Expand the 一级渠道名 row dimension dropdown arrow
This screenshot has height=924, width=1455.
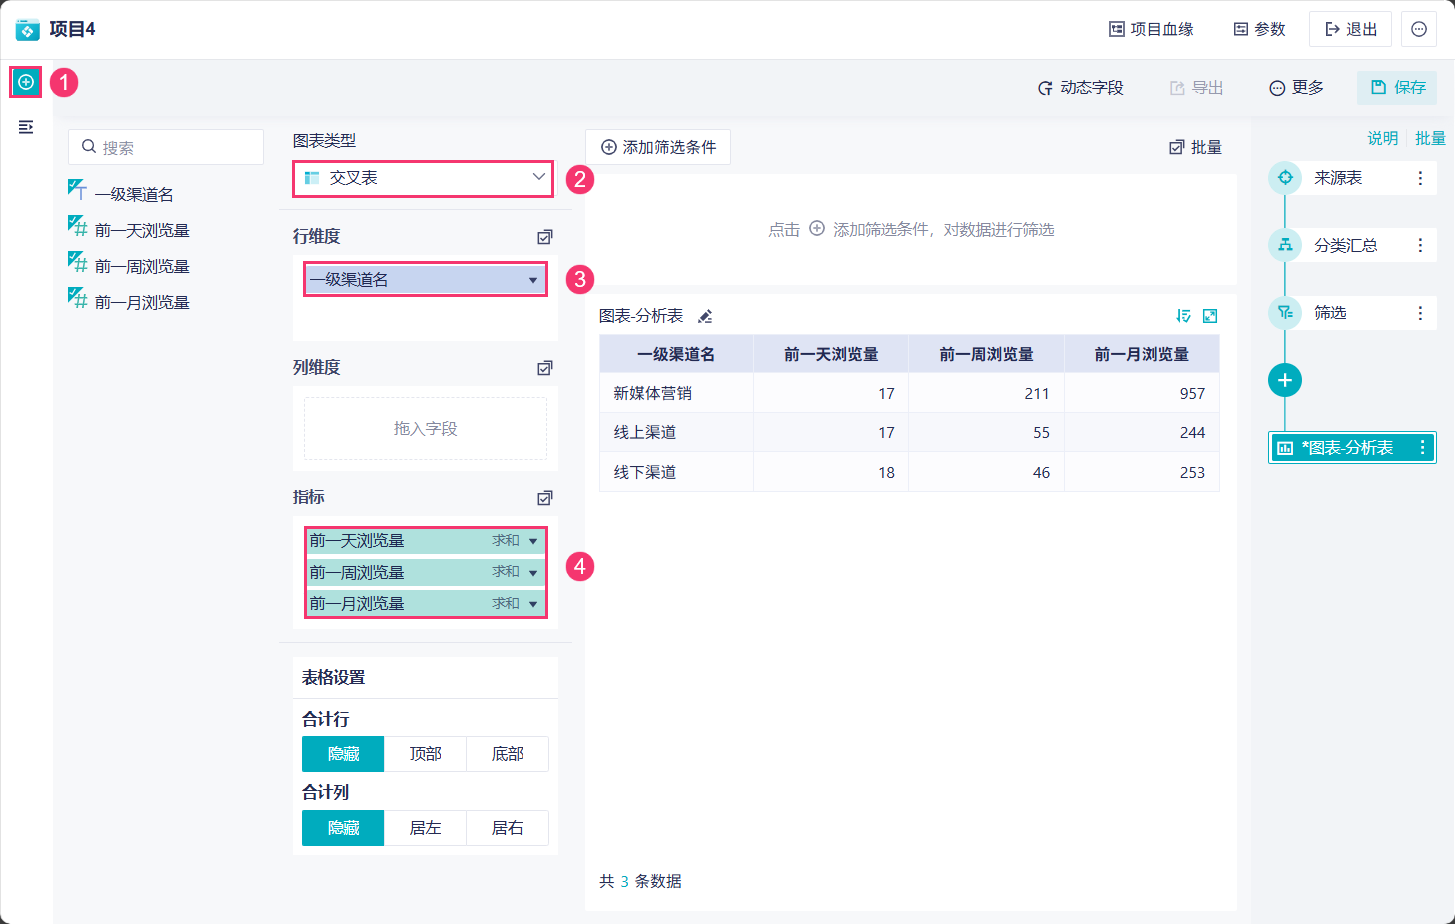click(533, 280)
